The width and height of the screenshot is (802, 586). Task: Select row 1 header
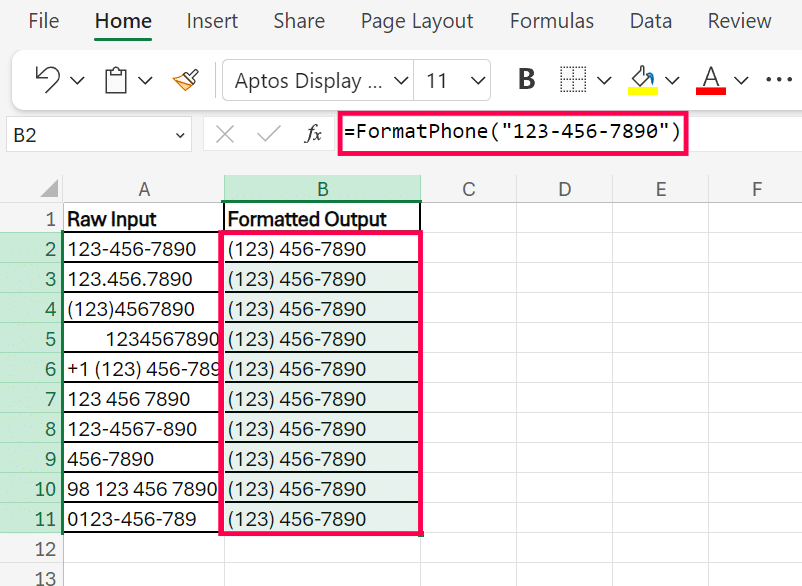(x=31, y=219)
